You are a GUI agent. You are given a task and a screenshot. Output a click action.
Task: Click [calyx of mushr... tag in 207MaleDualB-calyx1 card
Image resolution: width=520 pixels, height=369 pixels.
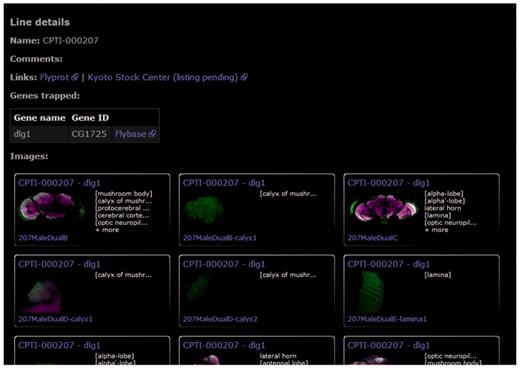(288, 194)
